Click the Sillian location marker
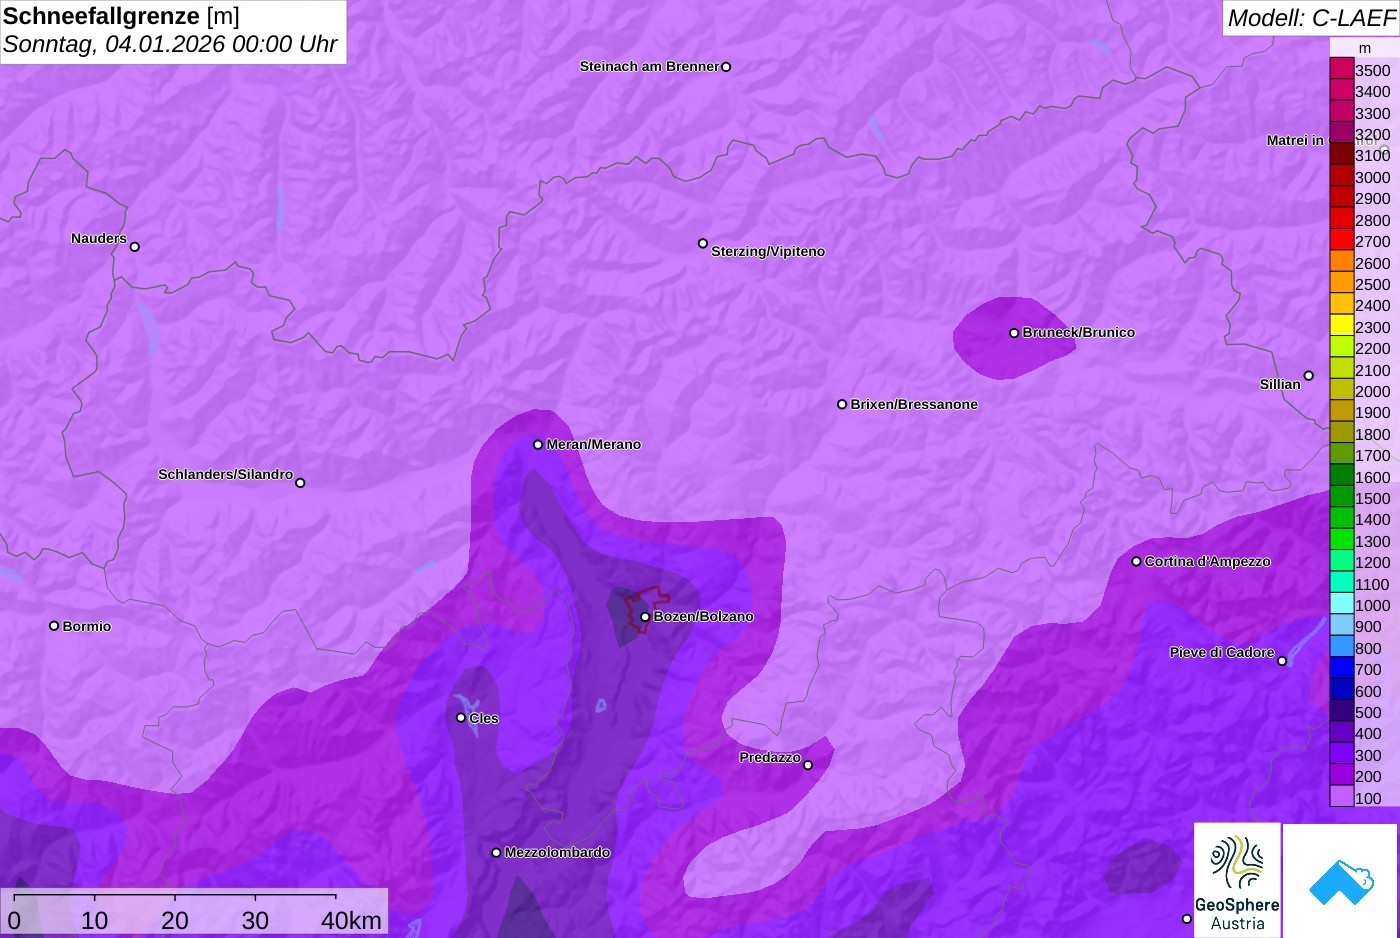1400x938 pixels. [1309, 376]
